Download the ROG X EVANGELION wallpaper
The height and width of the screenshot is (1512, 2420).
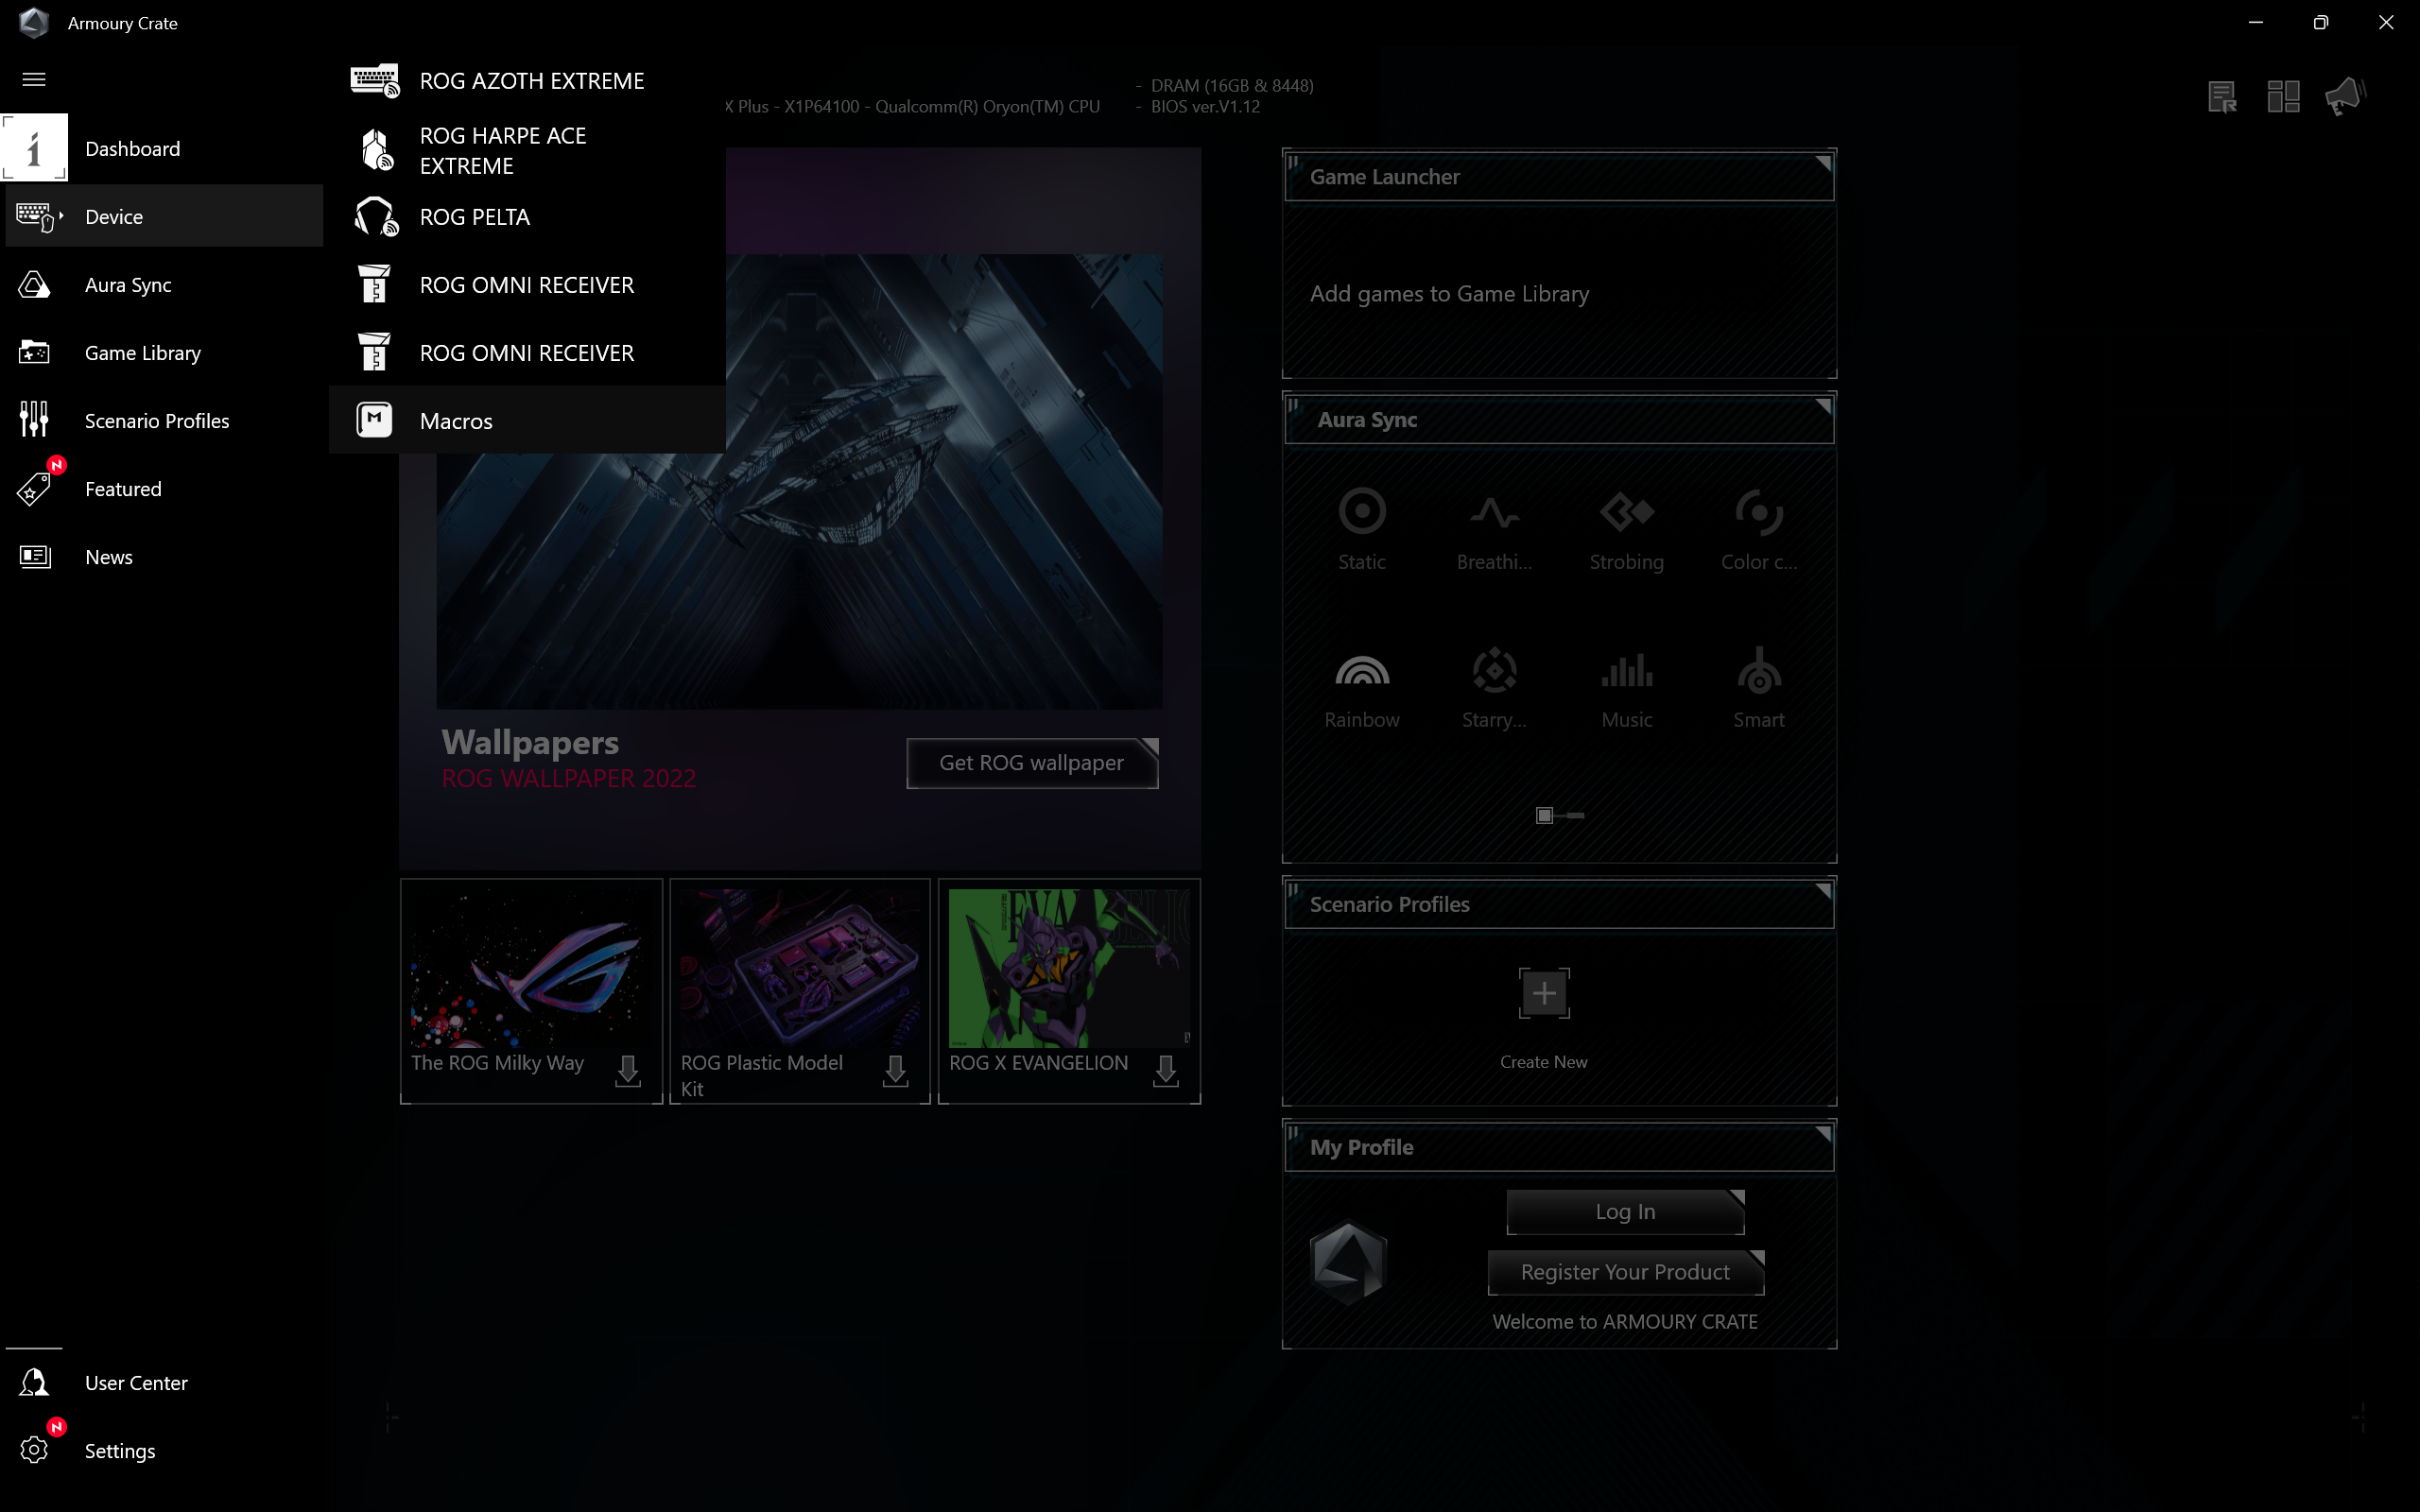pos(1165,1071)
